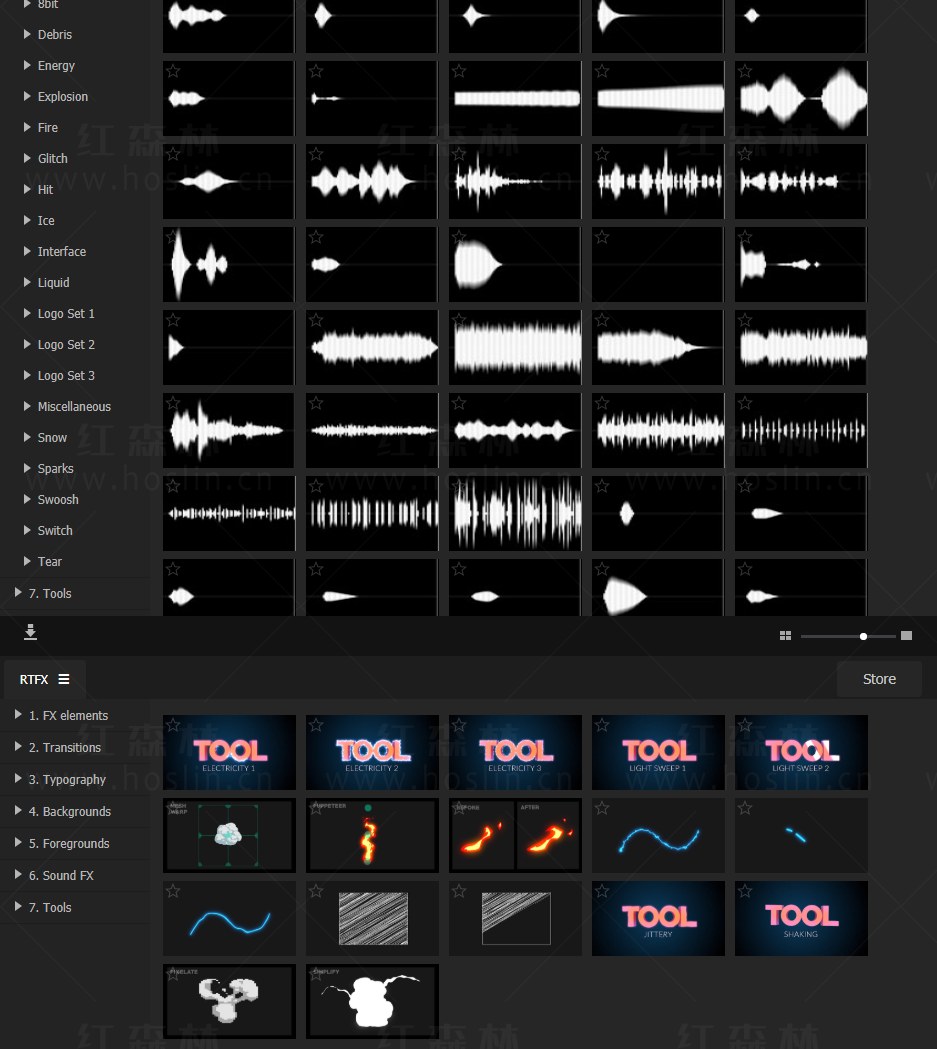Expand the Swoosh folder arrow
The height and width of the screenshot is (1049, 937).
[27, 499]
